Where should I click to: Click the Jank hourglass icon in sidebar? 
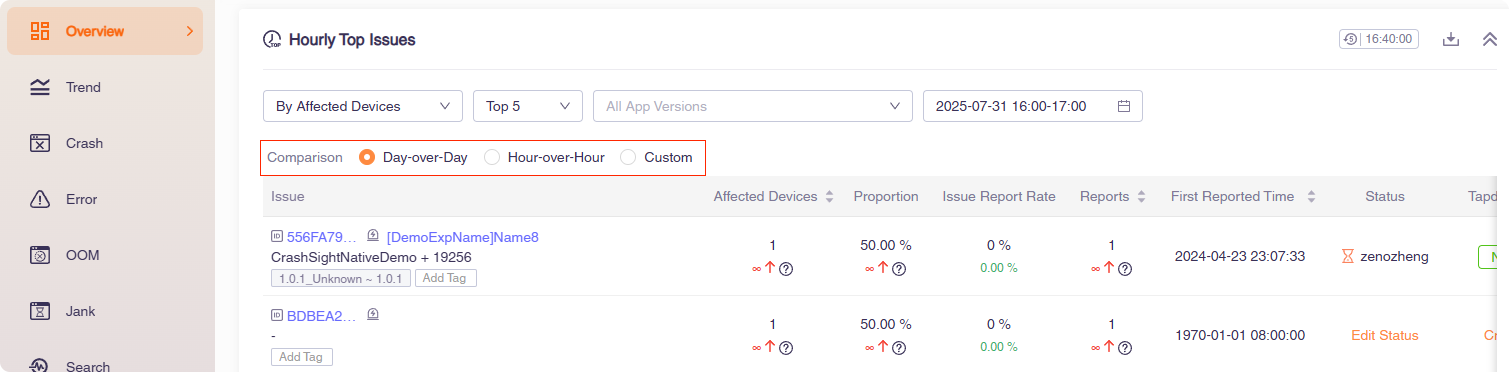tap(40, 311)
